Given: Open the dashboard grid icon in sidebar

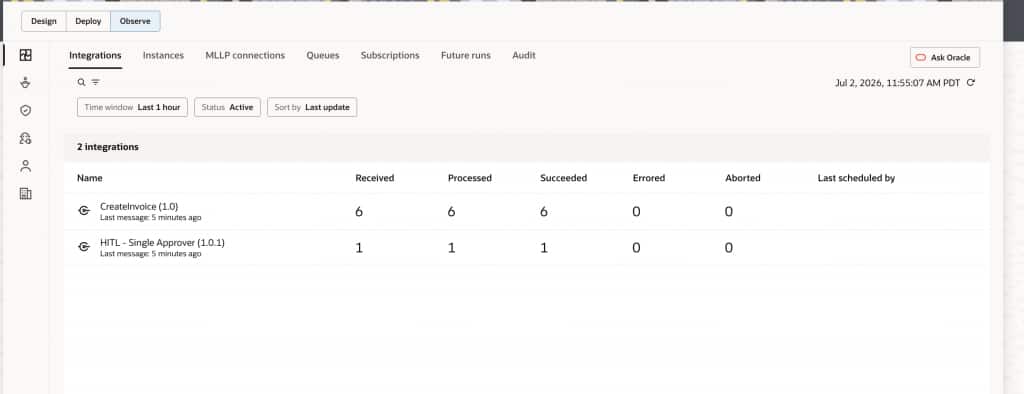Looking at the screenshot, I should [x=25, y=55].
